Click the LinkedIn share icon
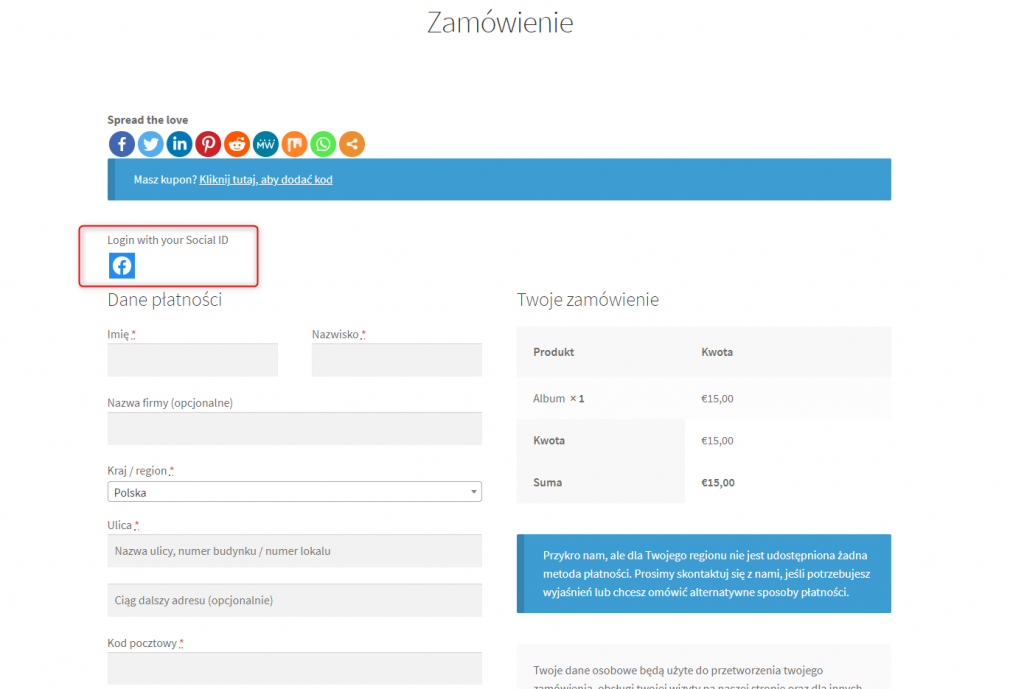This screenshot has width=1024, height=689. pos(180,144)
